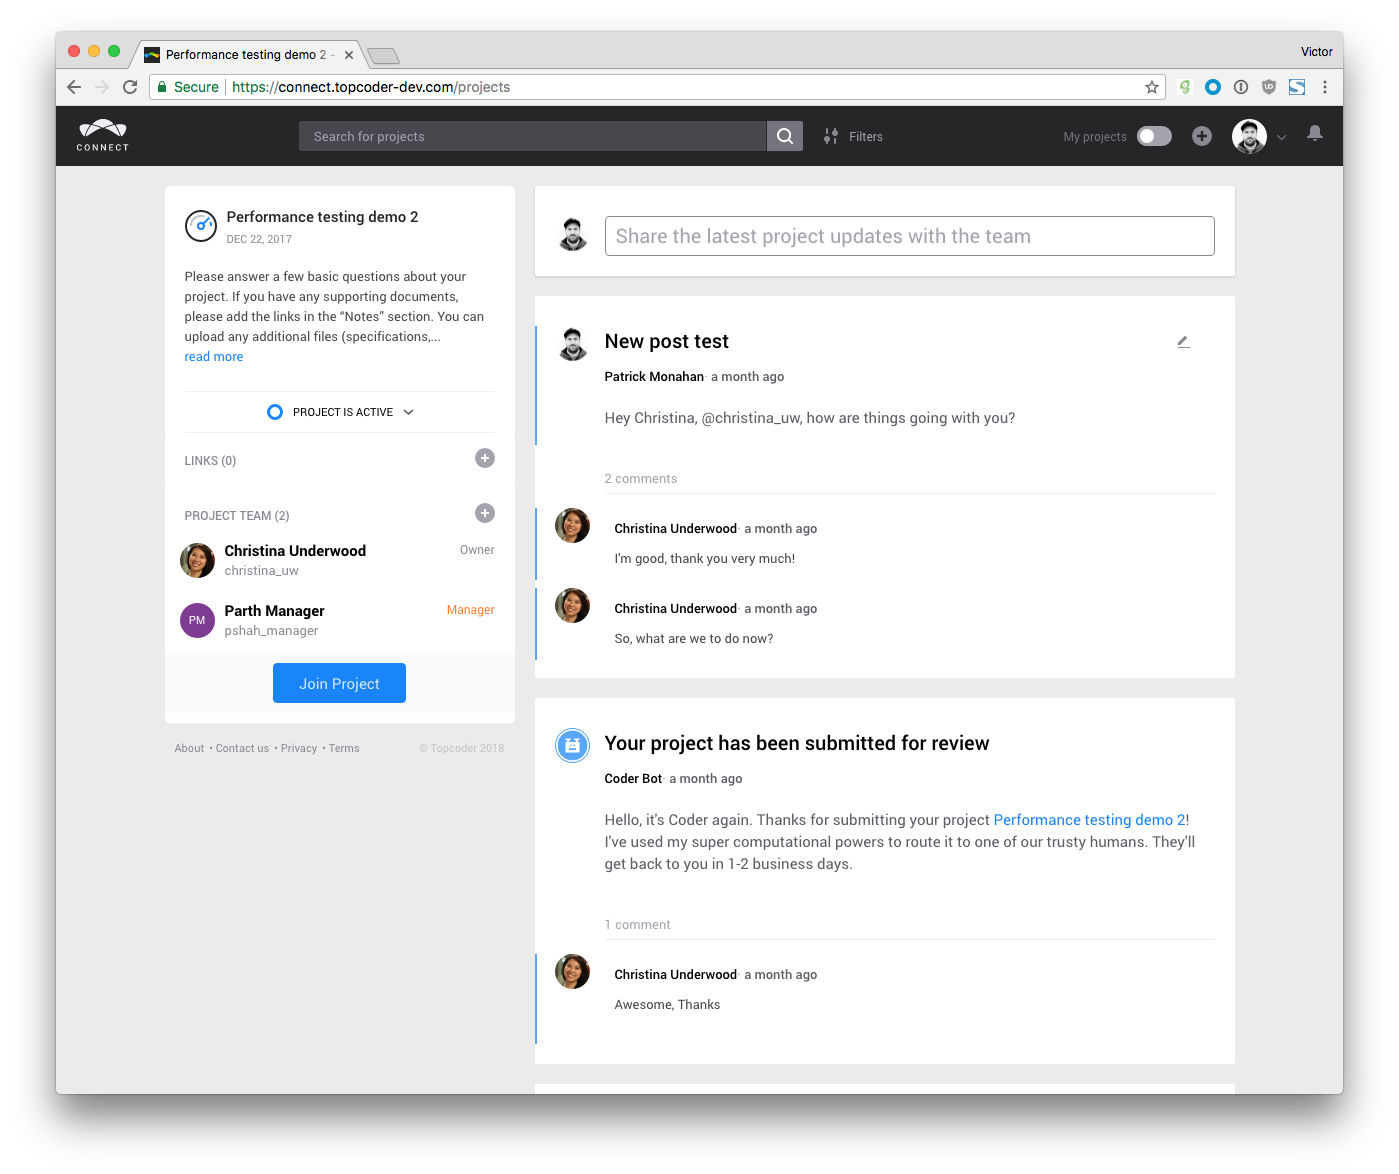The height and width of the screenshot is (1174, 1399).
Task: Click the share project updates input
Action: [909, 236]
